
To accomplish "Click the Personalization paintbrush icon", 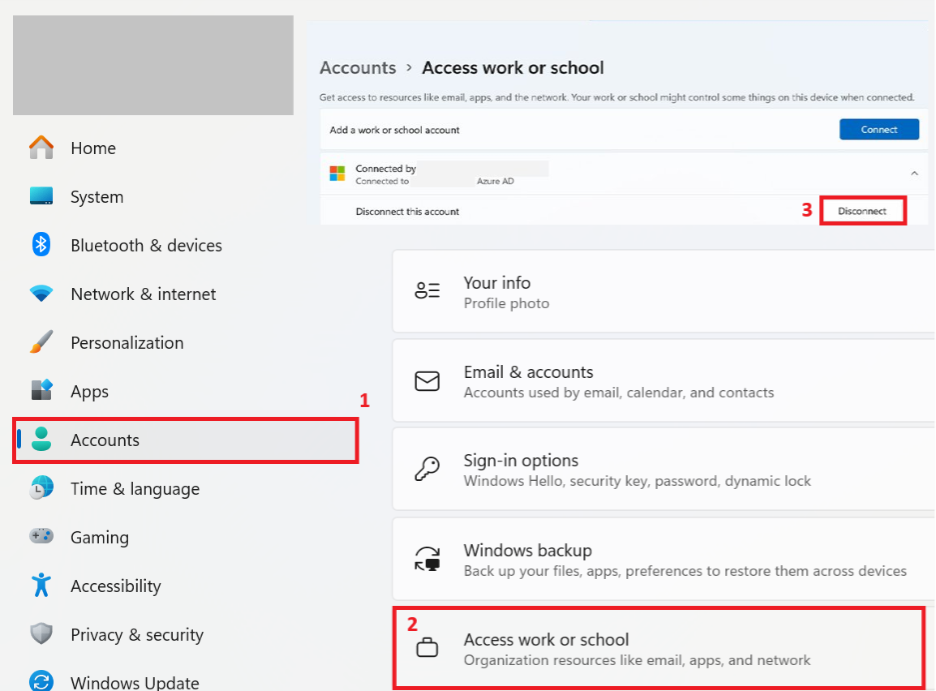I will 41,342.
